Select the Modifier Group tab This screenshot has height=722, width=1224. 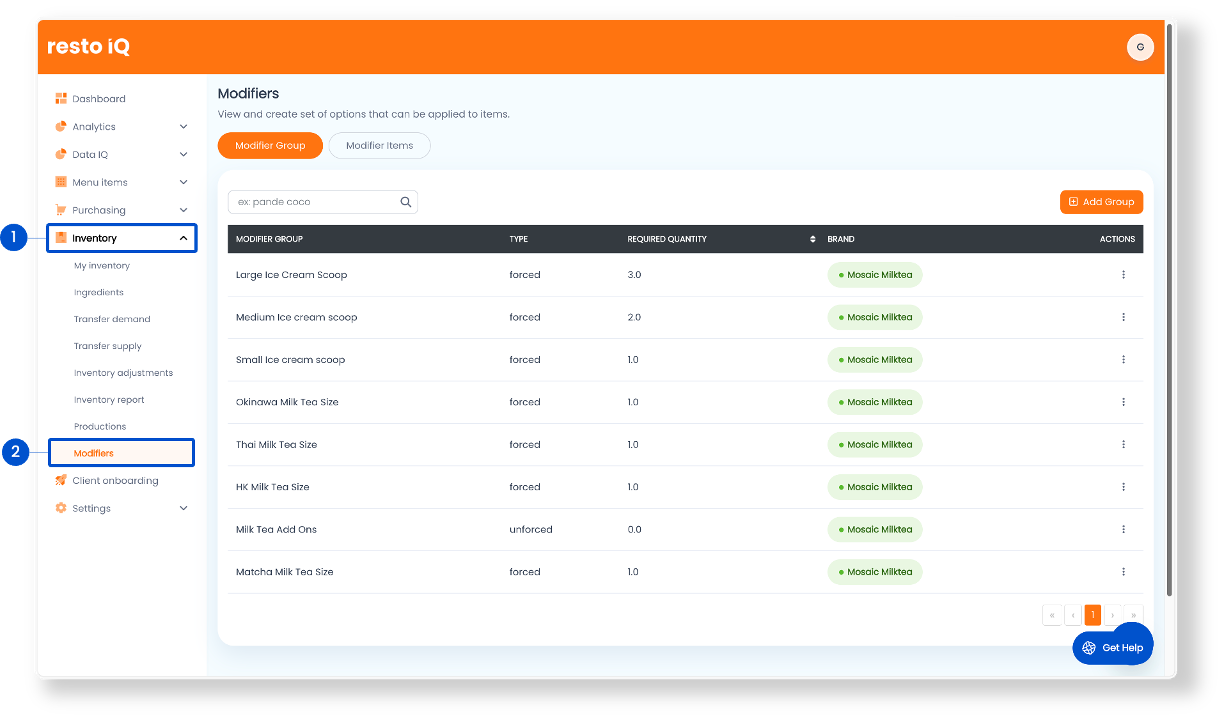click(270, 146)
